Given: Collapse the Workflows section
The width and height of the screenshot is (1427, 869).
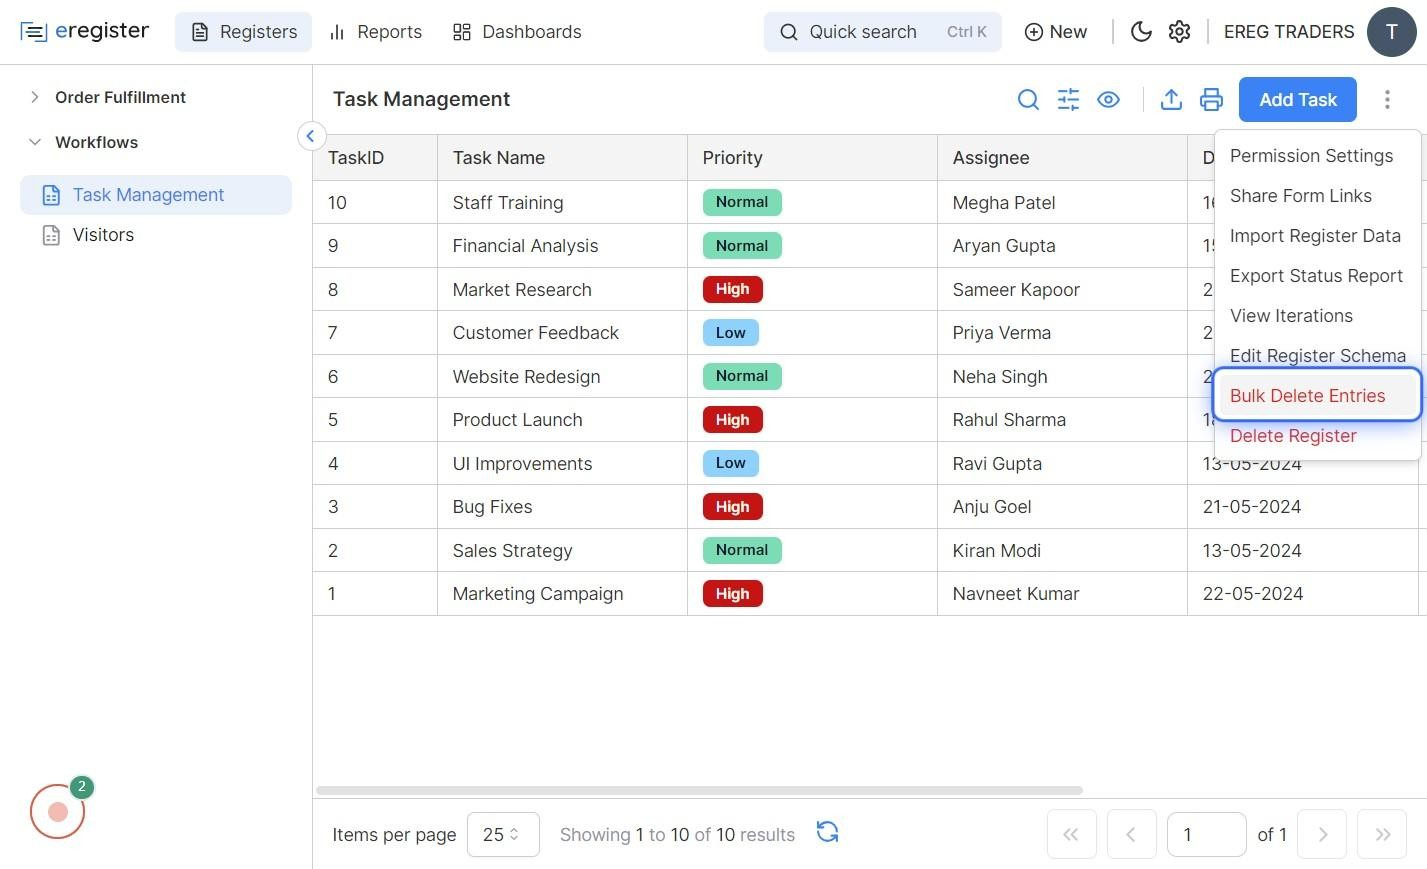Looking at the screenshot, I should [x=35, y=142].
